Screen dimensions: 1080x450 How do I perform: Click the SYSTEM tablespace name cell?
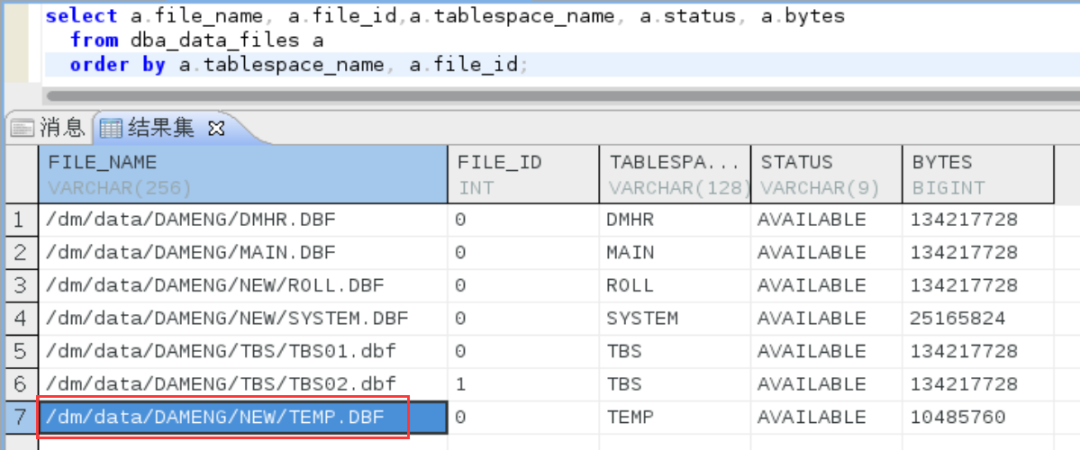point(642,318)
